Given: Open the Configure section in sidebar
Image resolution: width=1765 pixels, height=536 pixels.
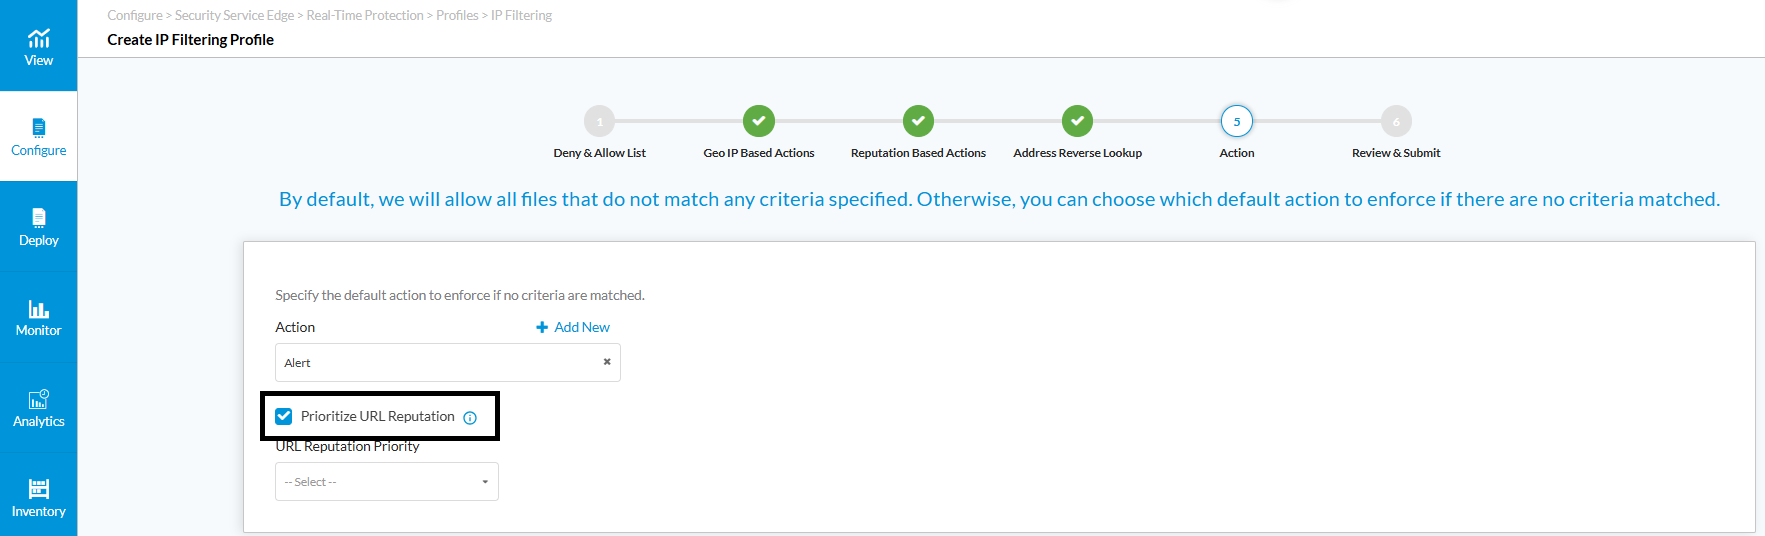Looking at the screenshot, I should point(38,137).
